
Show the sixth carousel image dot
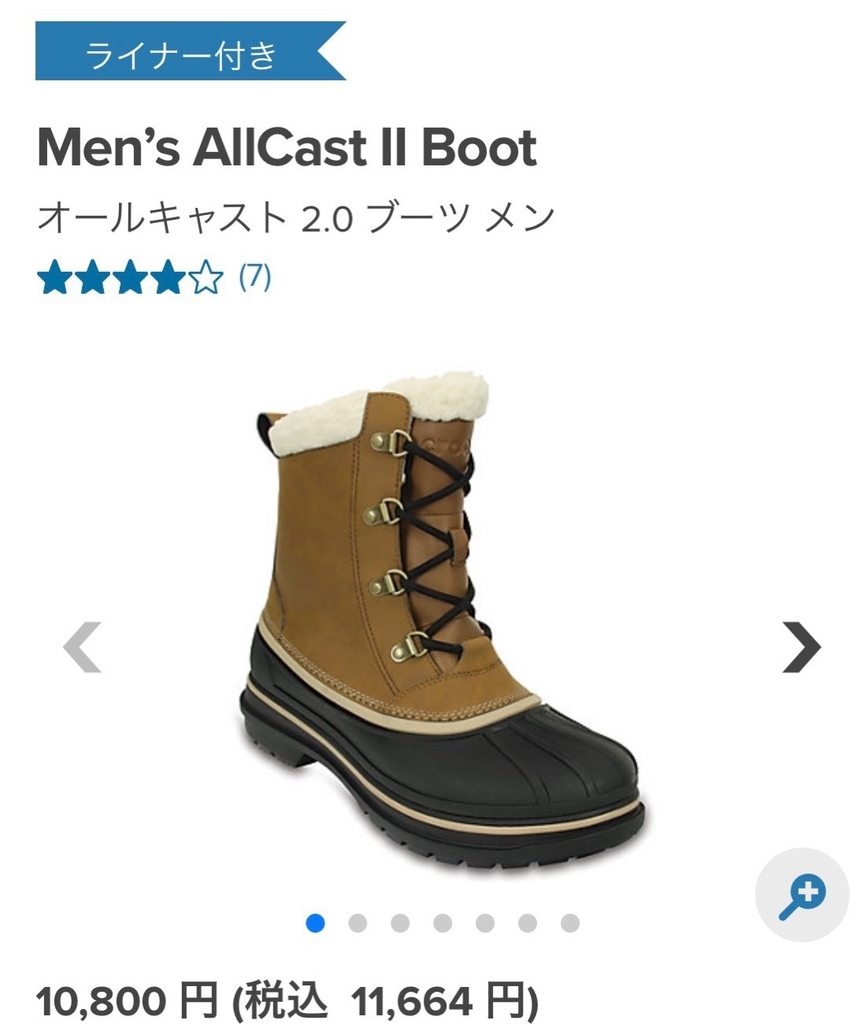click(528, 923)
